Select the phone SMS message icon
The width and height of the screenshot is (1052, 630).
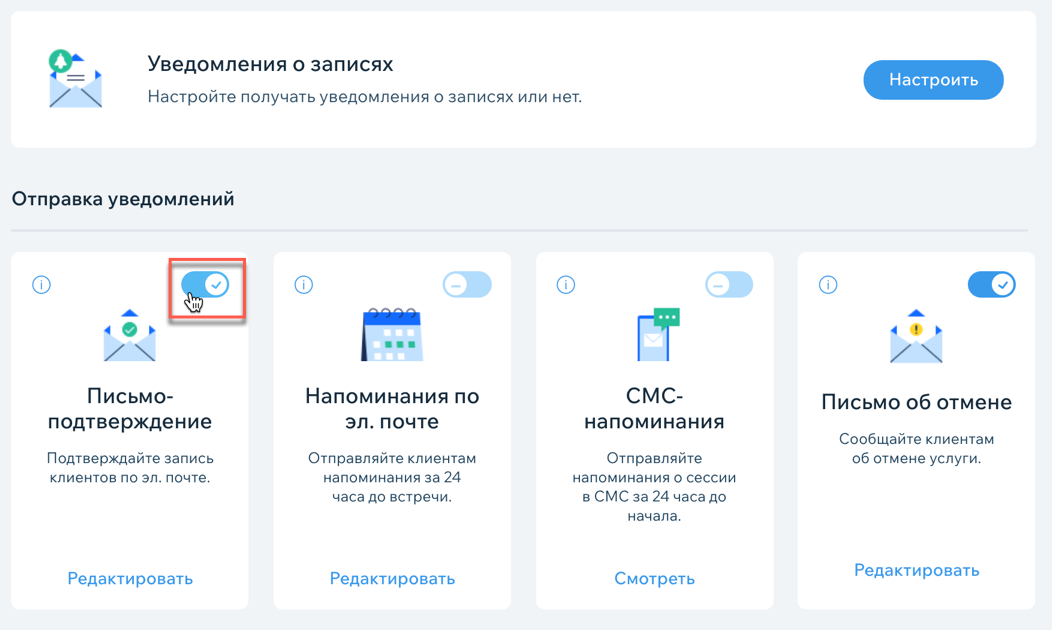point(658,334)
